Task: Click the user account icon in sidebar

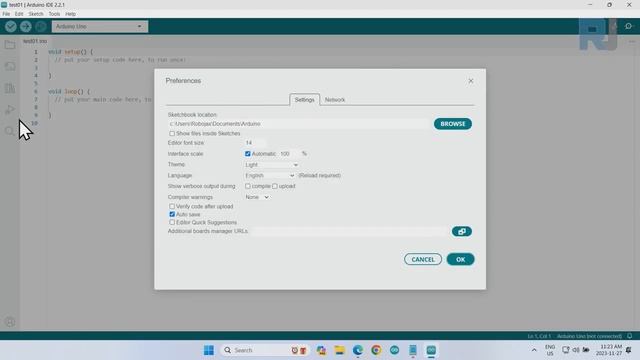Action: coord(10,322)
